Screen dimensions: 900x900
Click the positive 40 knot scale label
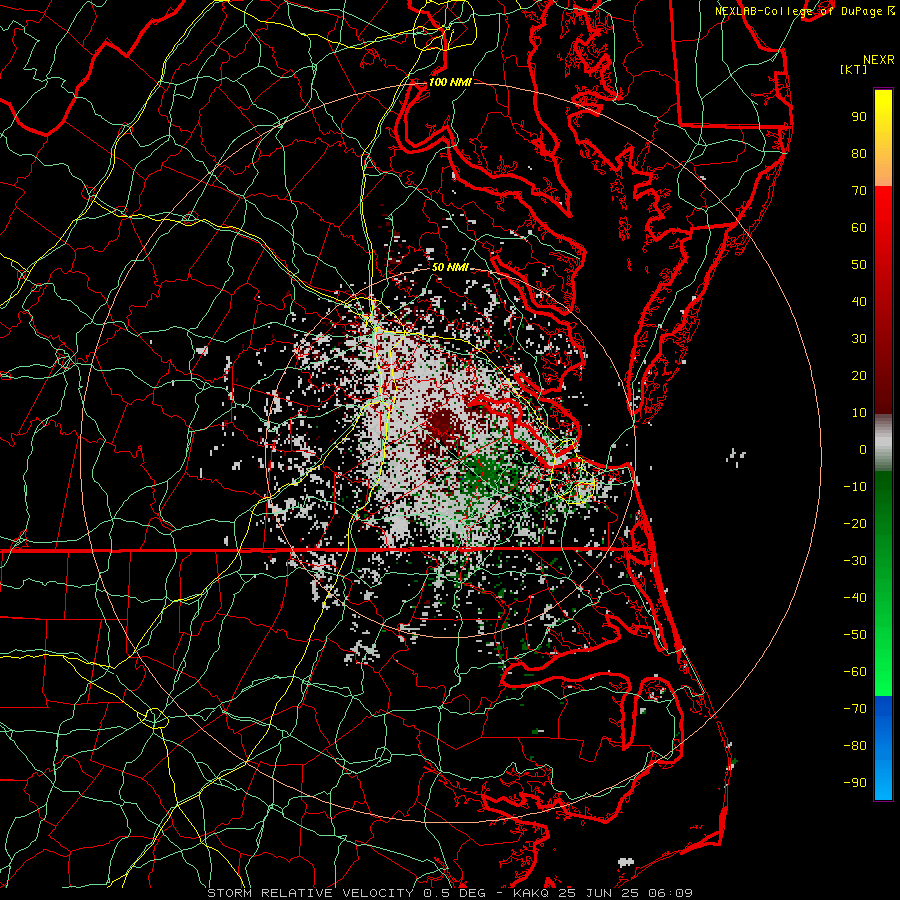[x=859, y=301]
